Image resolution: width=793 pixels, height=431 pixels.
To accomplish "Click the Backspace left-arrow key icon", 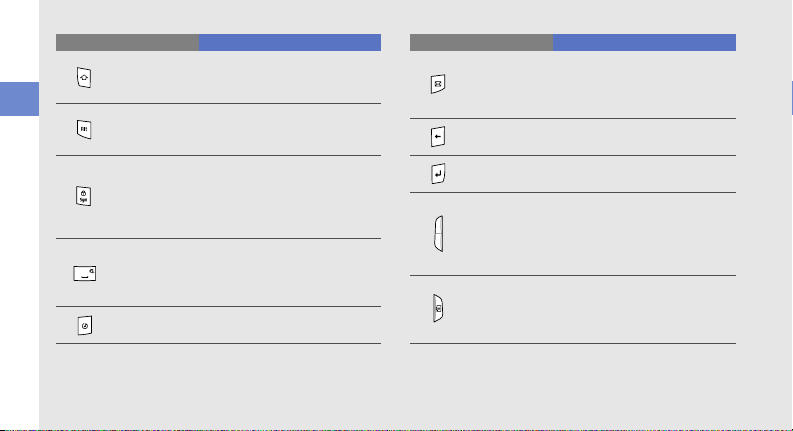I will 438,137.
